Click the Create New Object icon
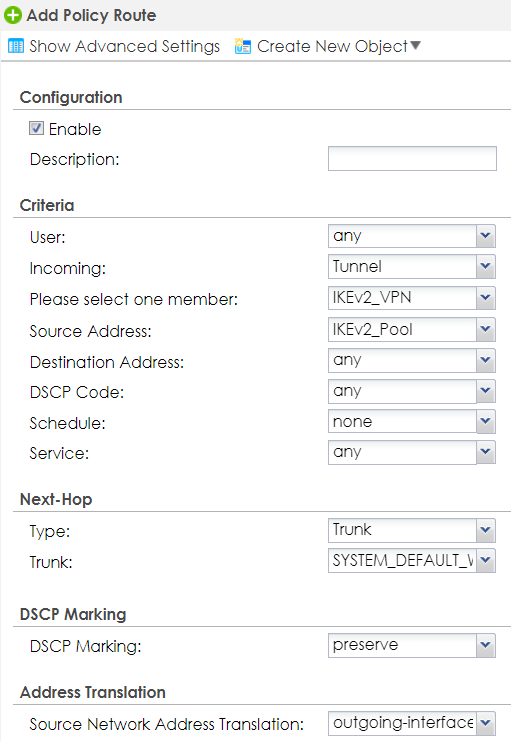The height and width of the screenshot is (741, 511). [243, 46]
